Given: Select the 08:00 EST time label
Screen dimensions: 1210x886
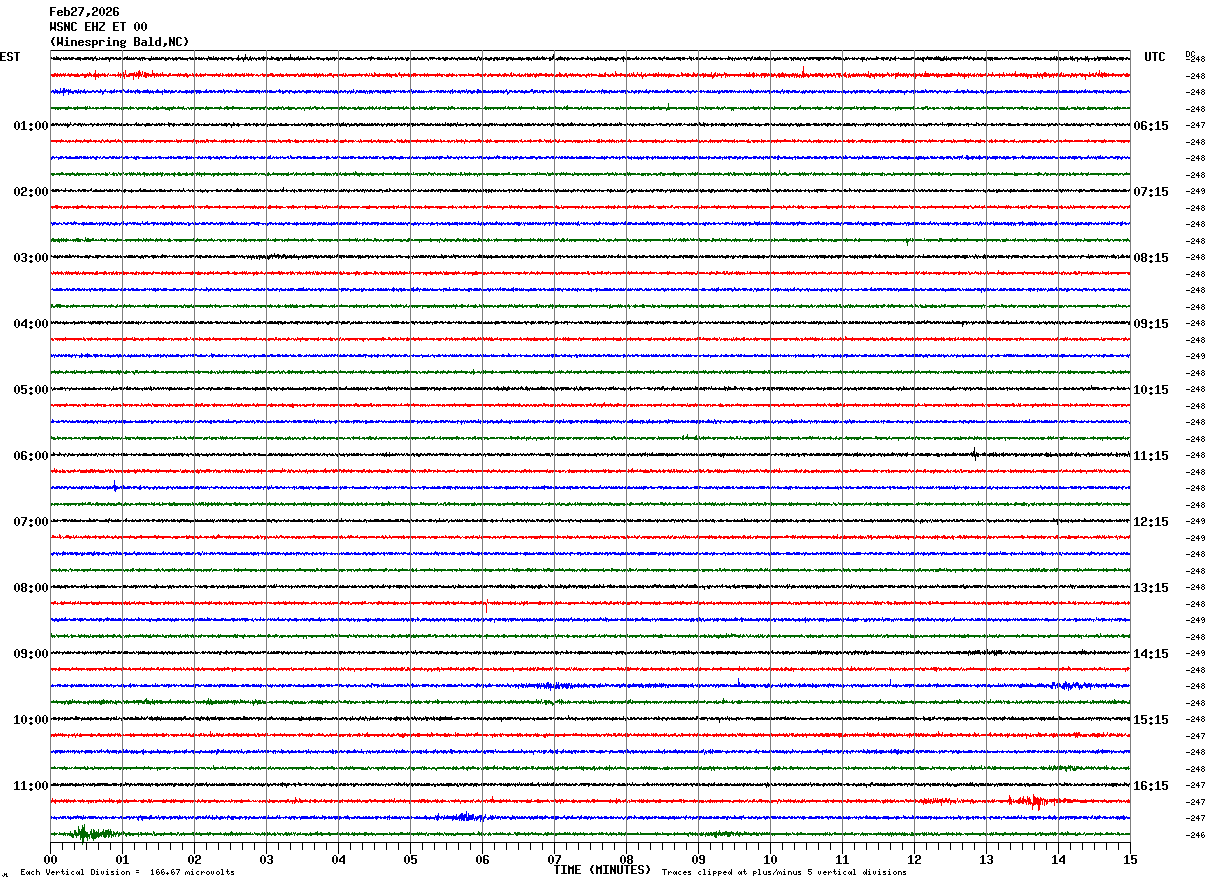Looking at the screenshot, I should pos(31,588).
